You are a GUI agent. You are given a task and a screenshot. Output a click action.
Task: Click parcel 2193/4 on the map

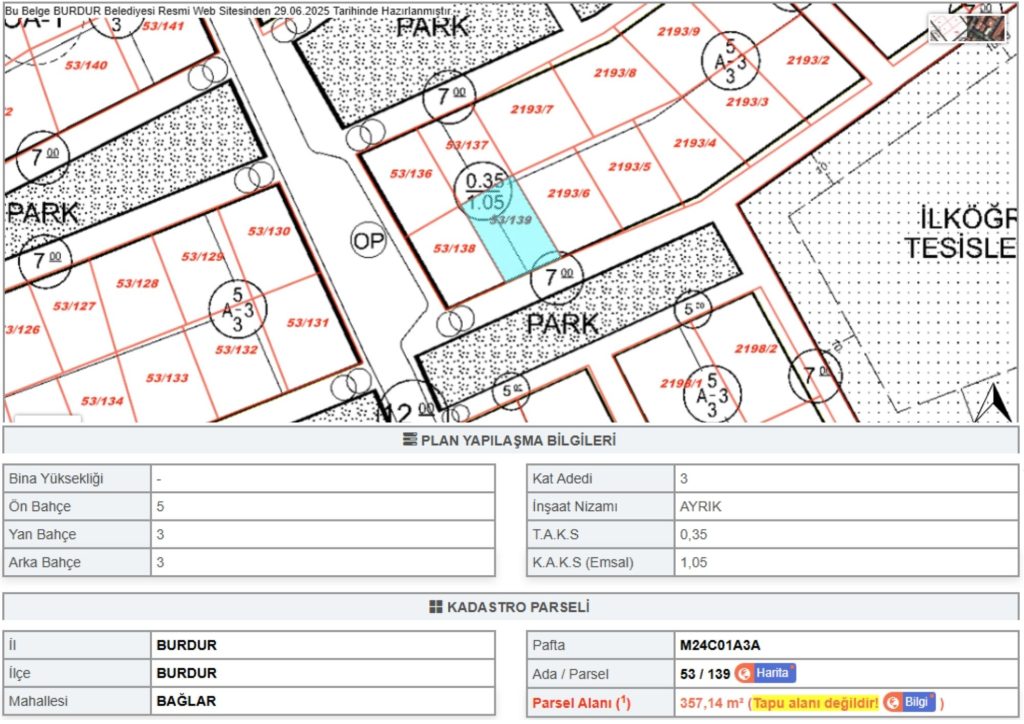pos(694,143)
